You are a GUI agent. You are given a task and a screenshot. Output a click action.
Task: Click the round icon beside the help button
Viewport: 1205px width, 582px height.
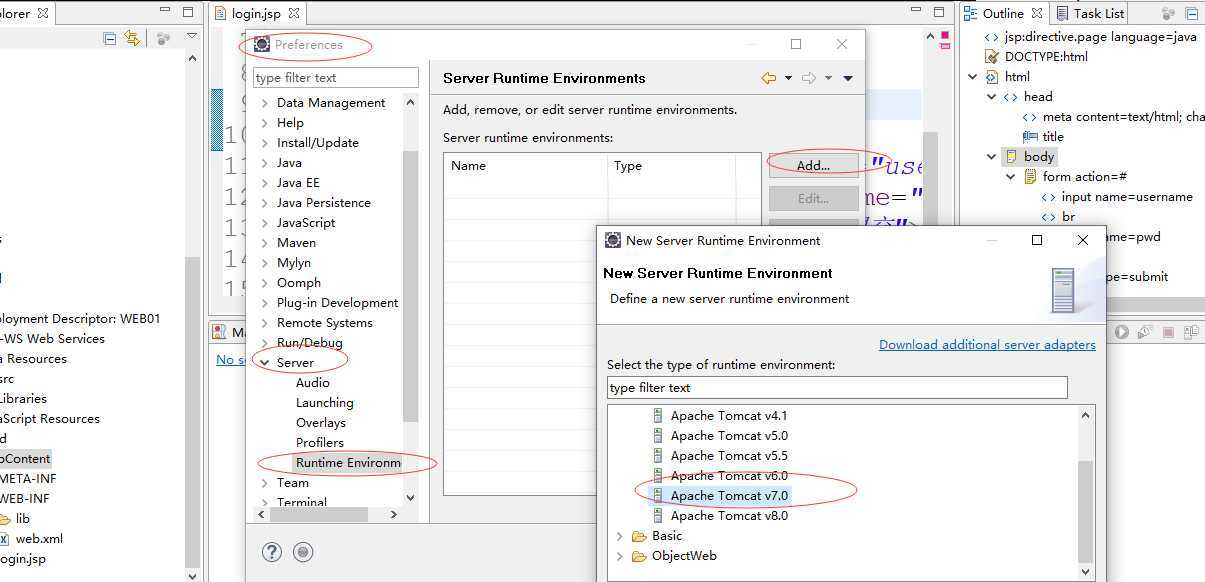pos(304,552)
